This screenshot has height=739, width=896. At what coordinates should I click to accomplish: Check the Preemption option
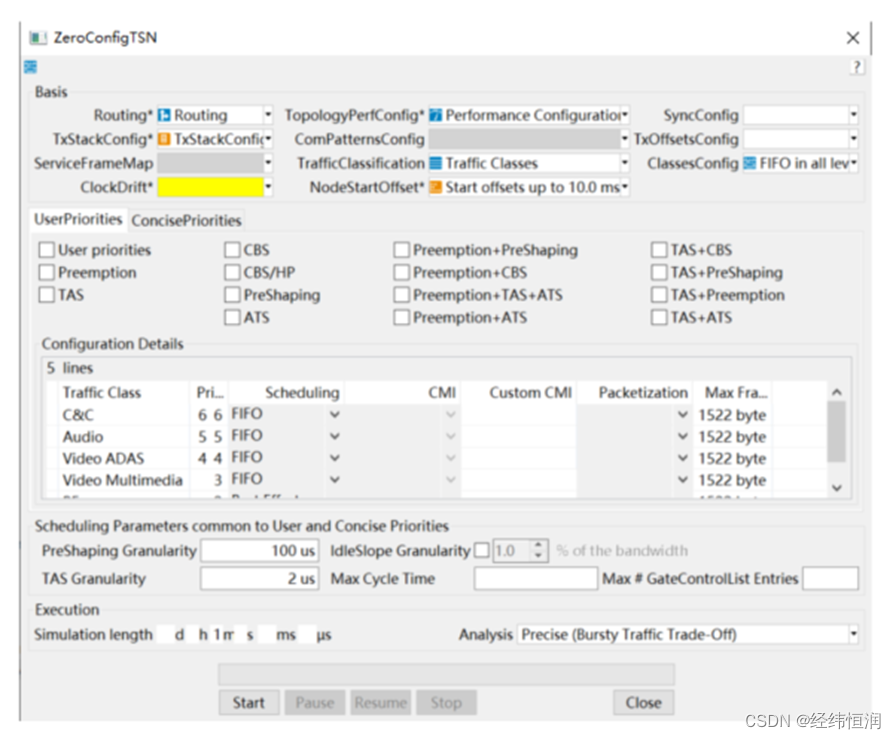47,273
